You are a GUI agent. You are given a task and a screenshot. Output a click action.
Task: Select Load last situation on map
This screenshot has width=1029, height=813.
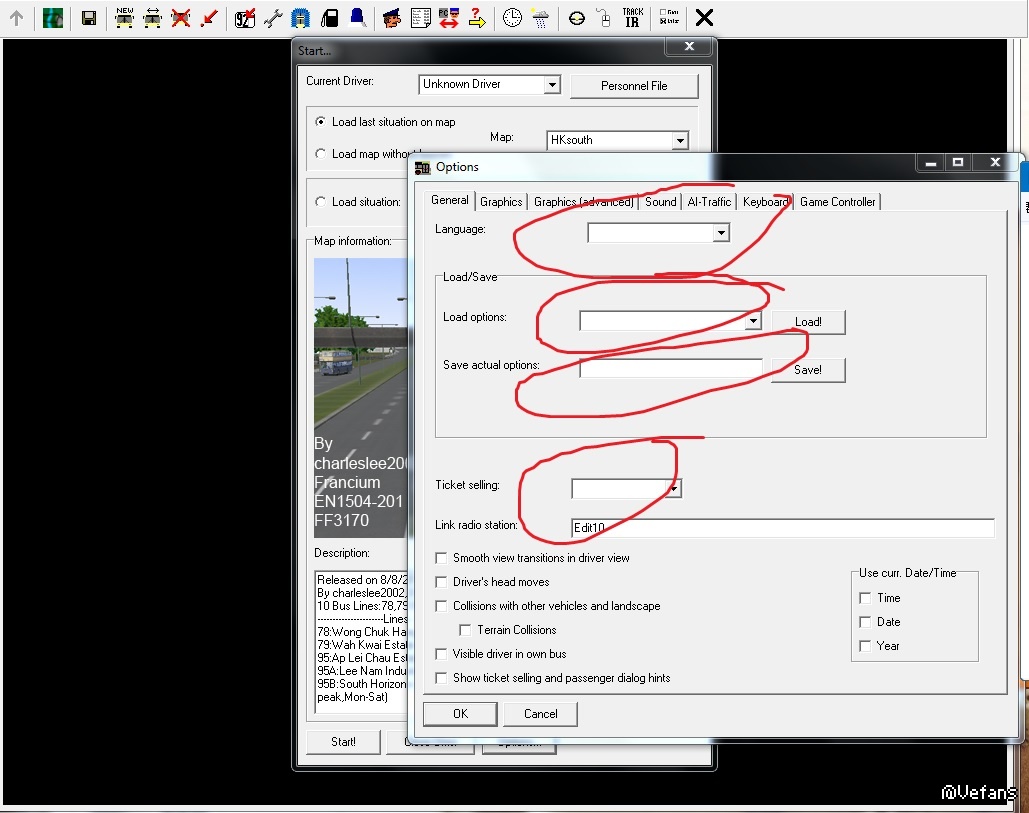(321, 122)
